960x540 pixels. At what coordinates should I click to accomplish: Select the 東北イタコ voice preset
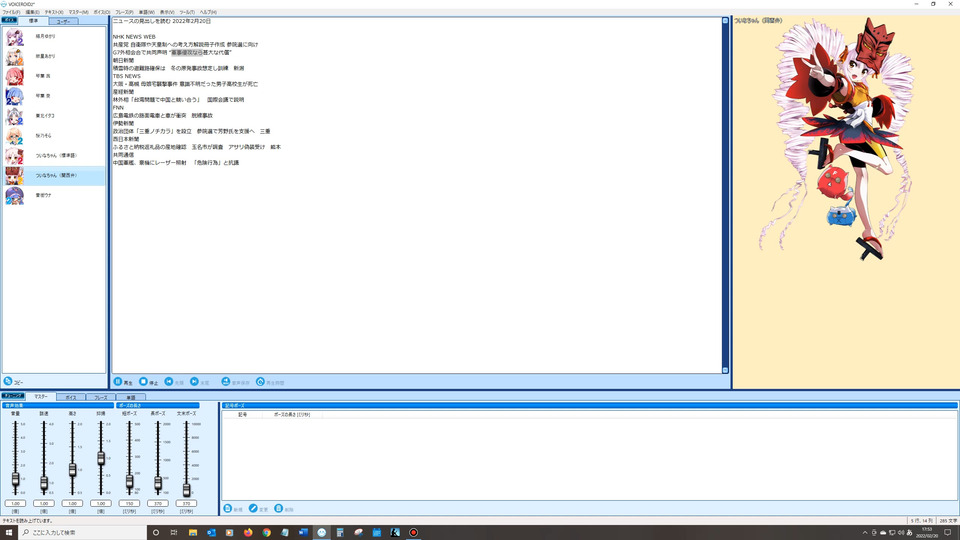pyautogui.click(x=54, y=116)
